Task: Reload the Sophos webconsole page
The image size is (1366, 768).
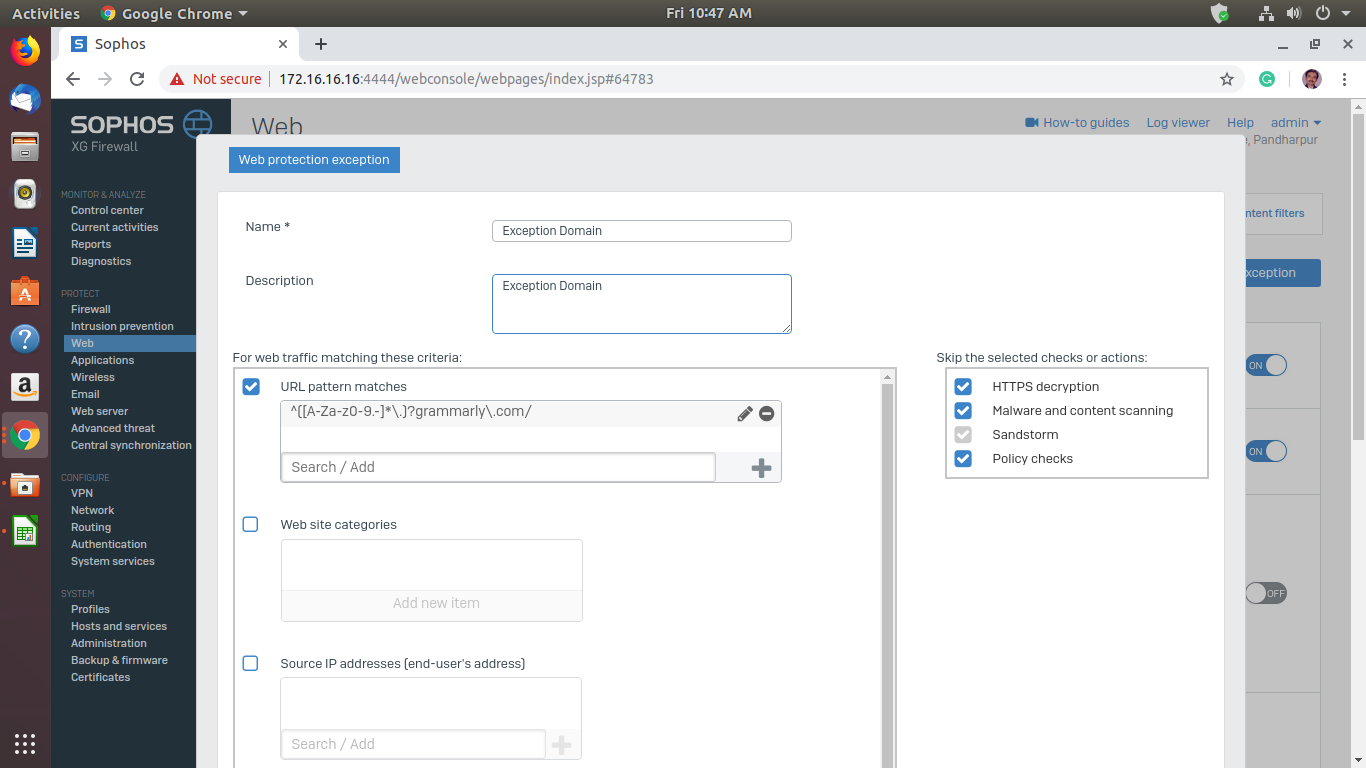Action: click(x=138, y=79)
